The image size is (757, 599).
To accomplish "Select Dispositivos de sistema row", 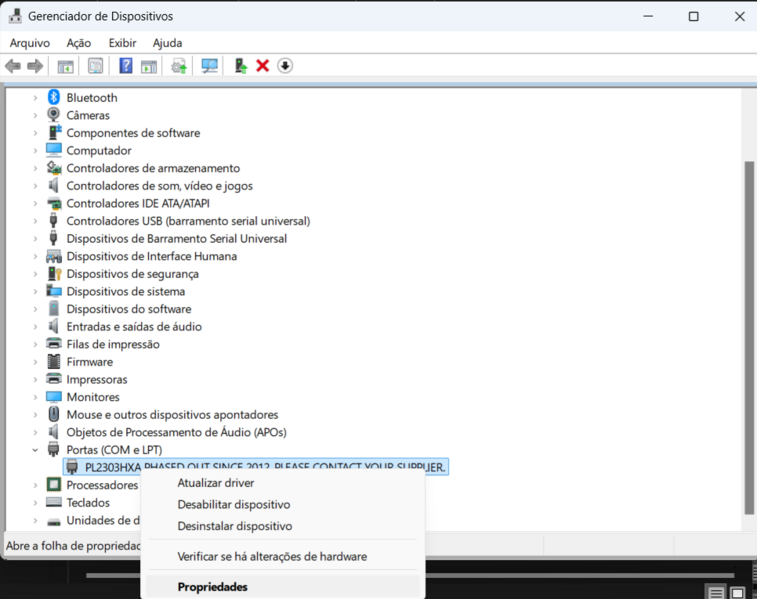I will (126, 292).
